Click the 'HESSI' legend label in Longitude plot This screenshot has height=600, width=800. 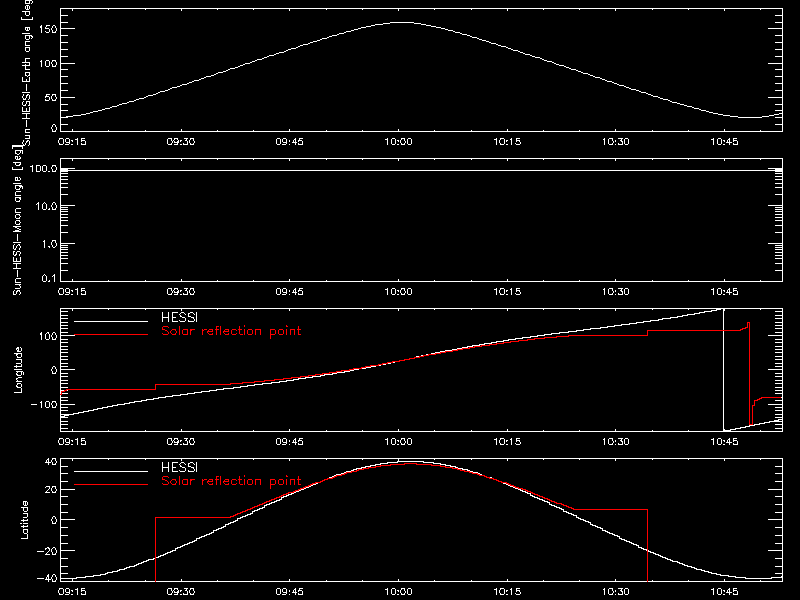click(179, 317)
